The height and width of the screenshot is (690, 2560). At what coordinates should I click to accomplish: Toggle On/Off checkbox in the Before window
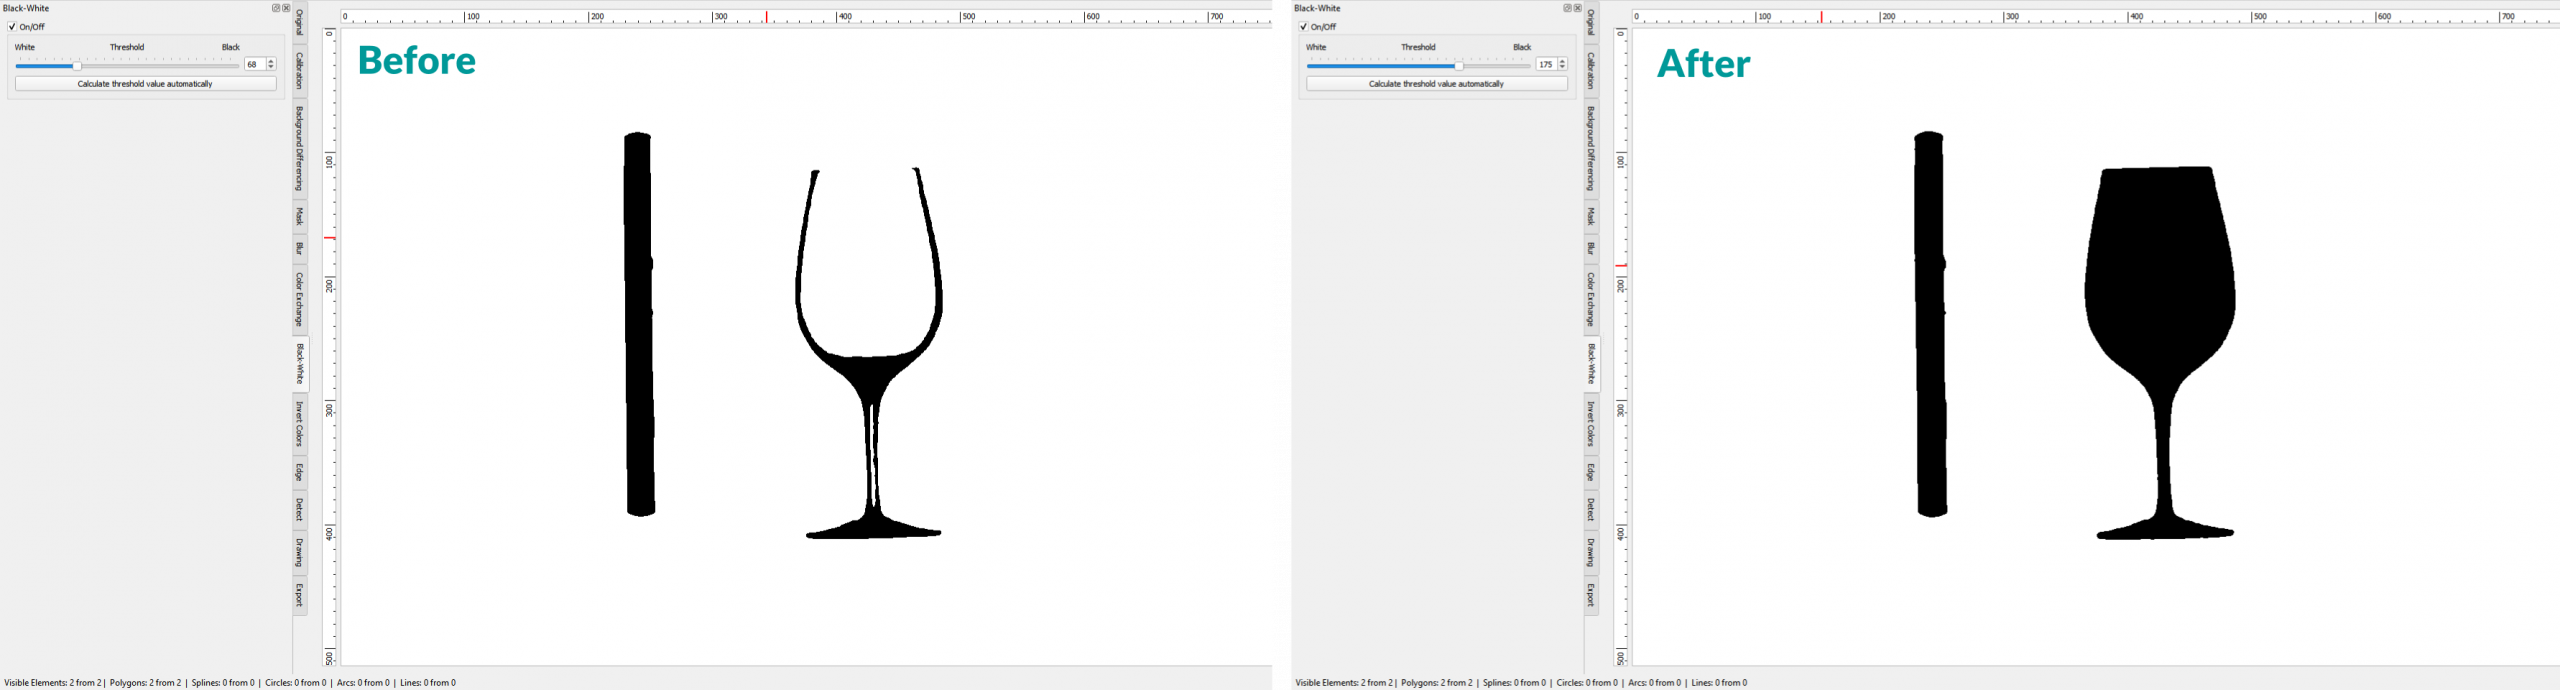[x=12, y=27]
